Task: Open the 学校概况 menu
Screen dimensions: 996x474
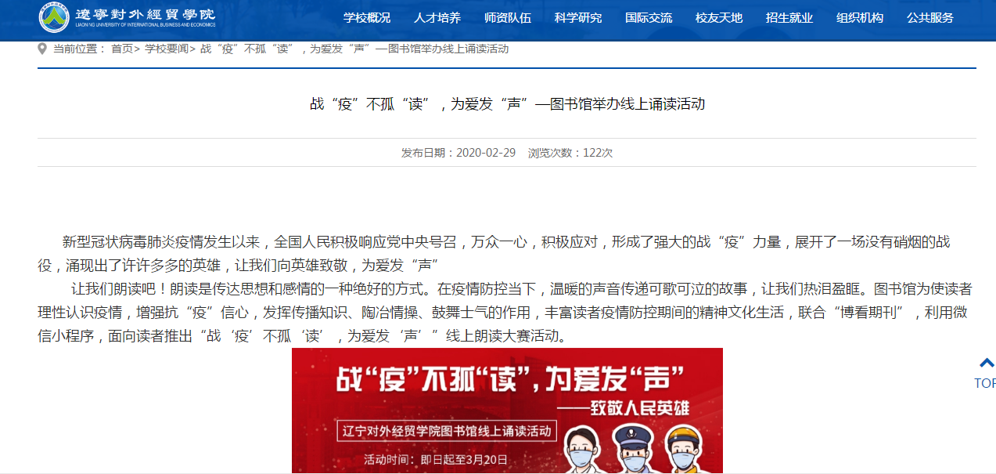Action: 367,18
